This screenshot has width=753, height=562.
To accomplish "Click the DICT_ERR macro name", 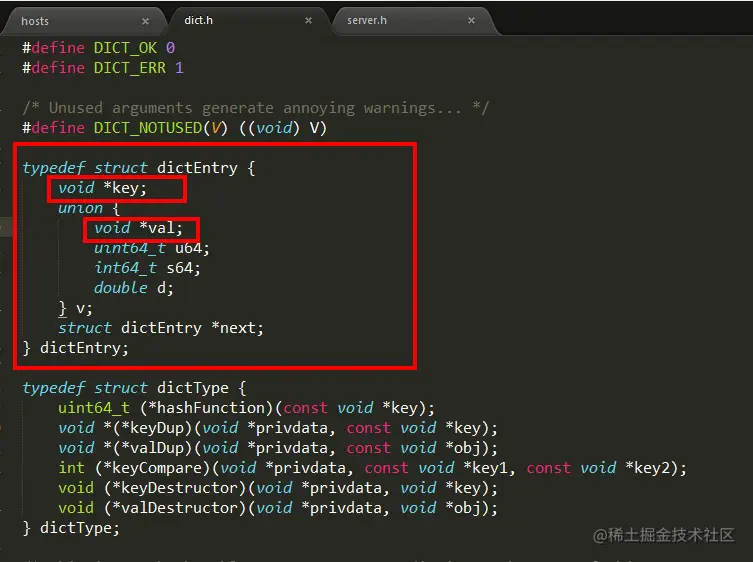I will click(x=130, y=68).
